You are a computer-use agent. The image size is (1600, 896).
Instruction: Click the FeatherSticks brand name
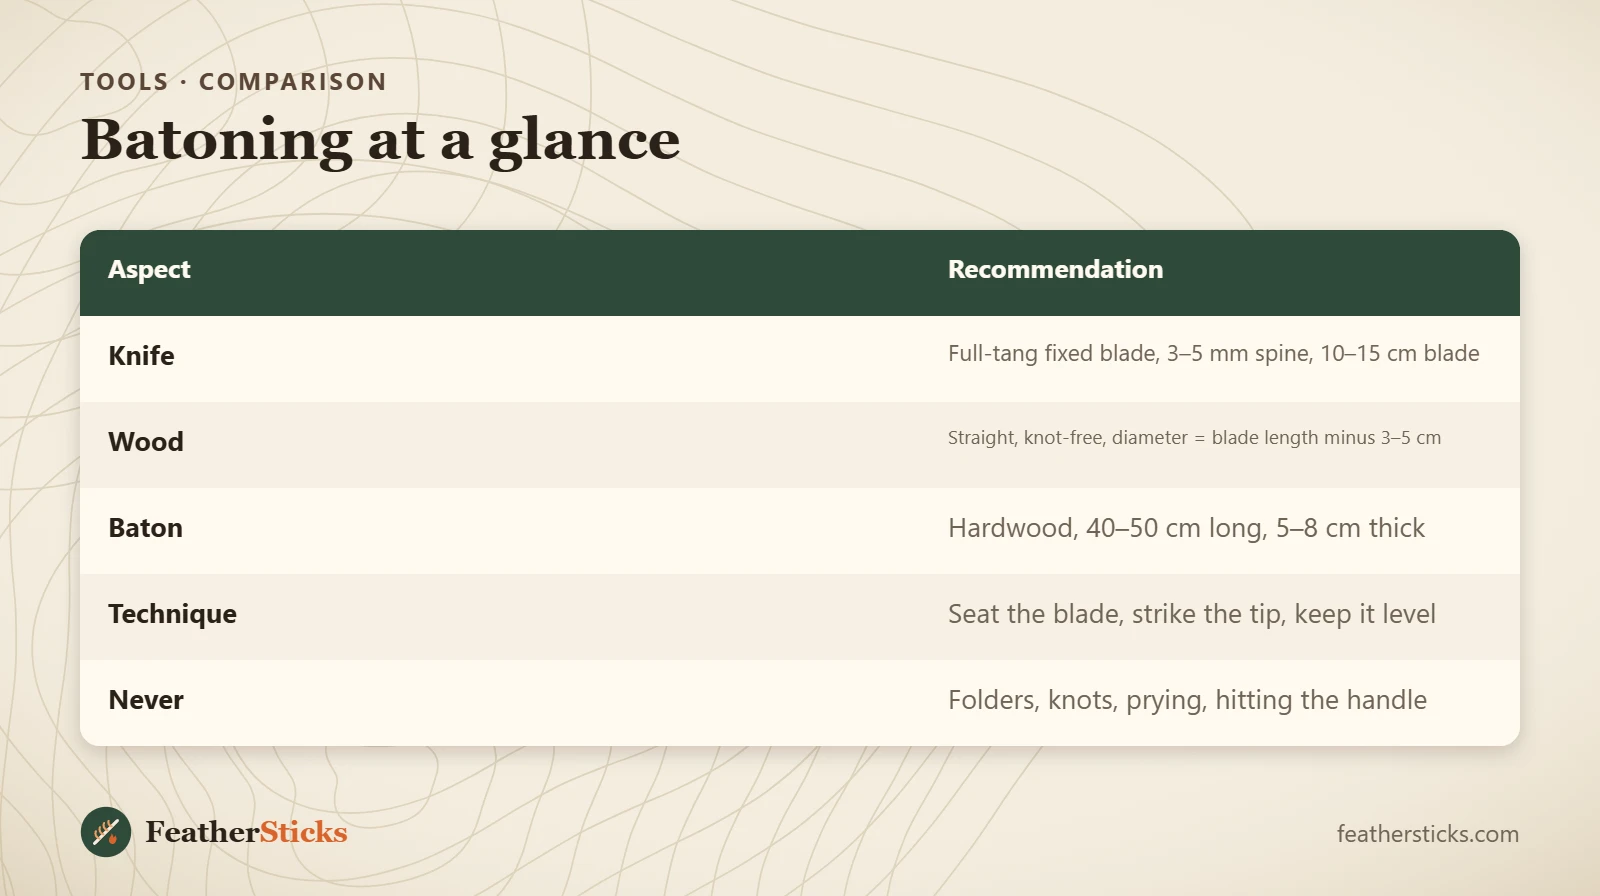(246, 832)
